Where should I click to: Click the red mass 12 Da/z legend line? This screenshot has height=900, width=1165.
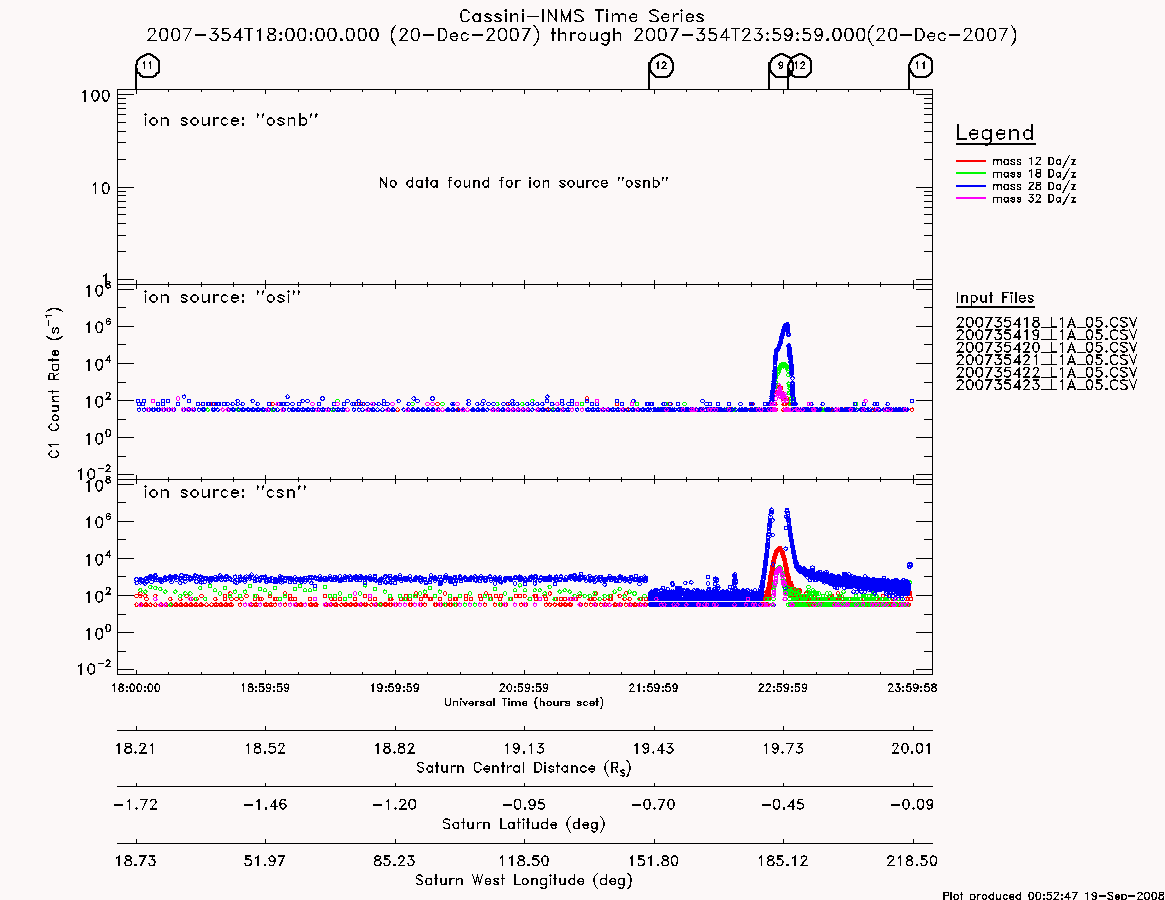click(x=970, y=161)
